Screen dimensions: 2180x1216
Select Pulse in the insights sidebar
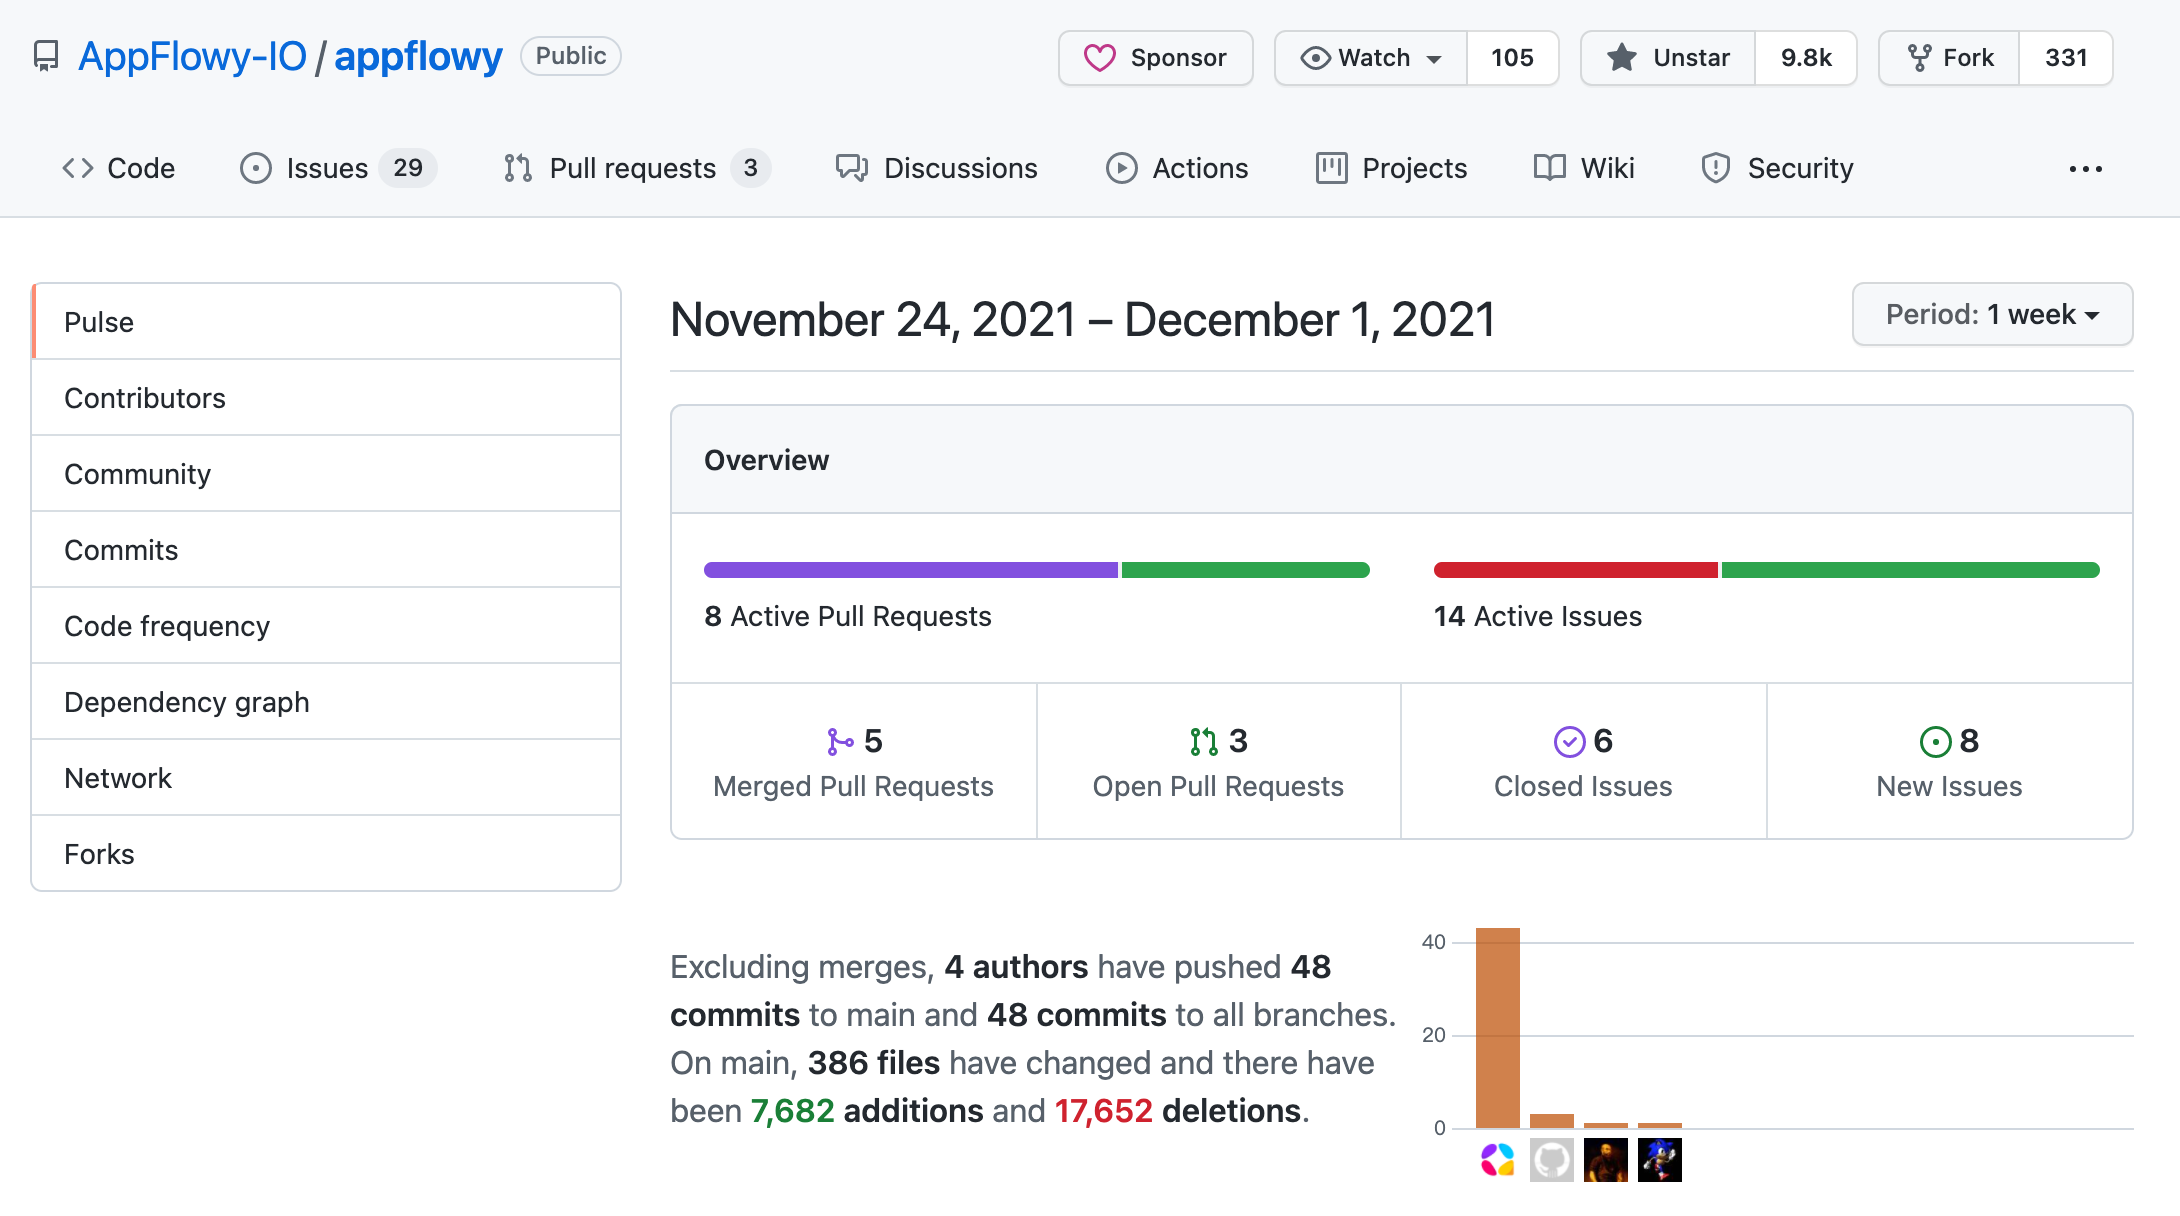[x=326, y=322]
